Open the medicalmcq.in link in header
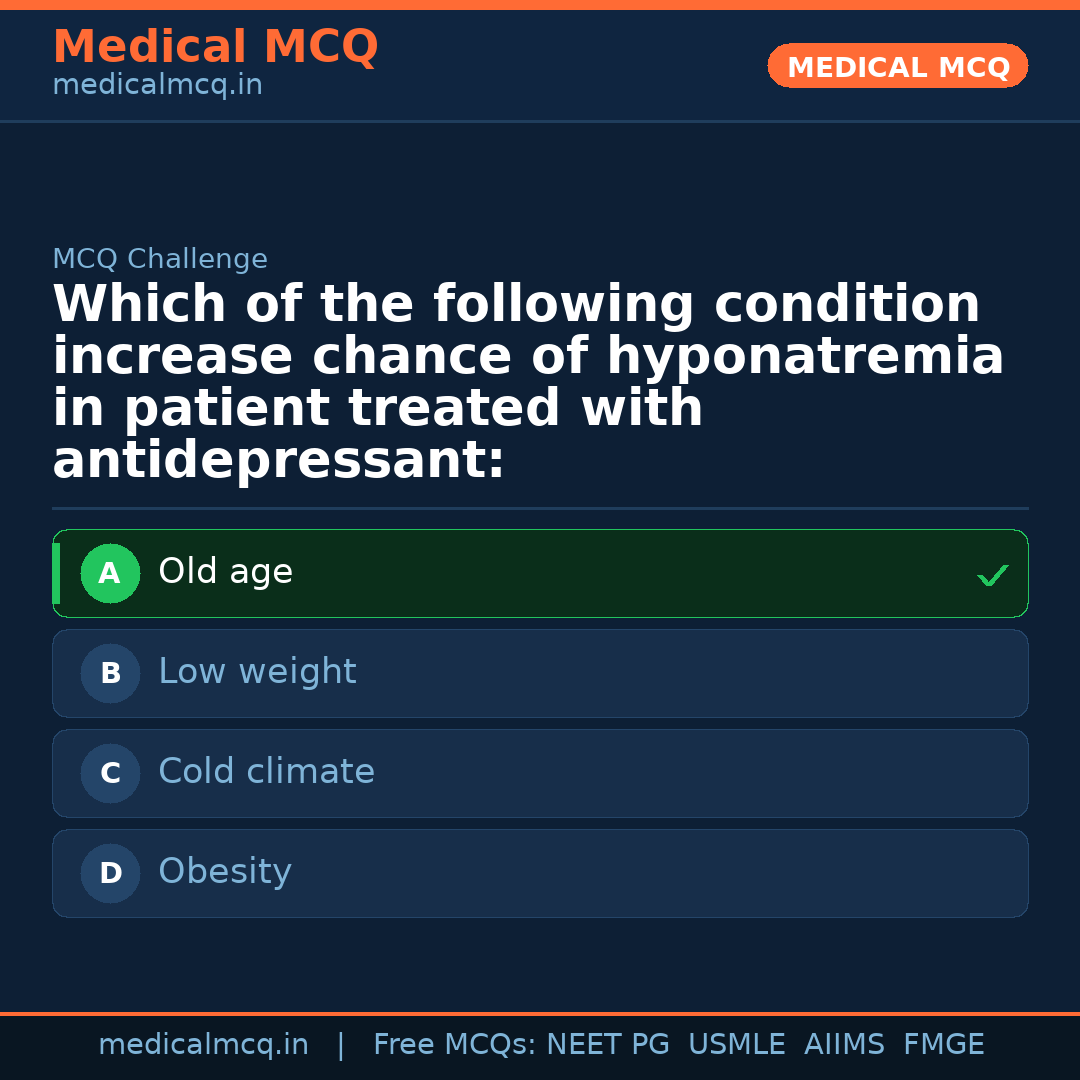This screenshot has height=1080, width=1080. [x=157, y=85]
